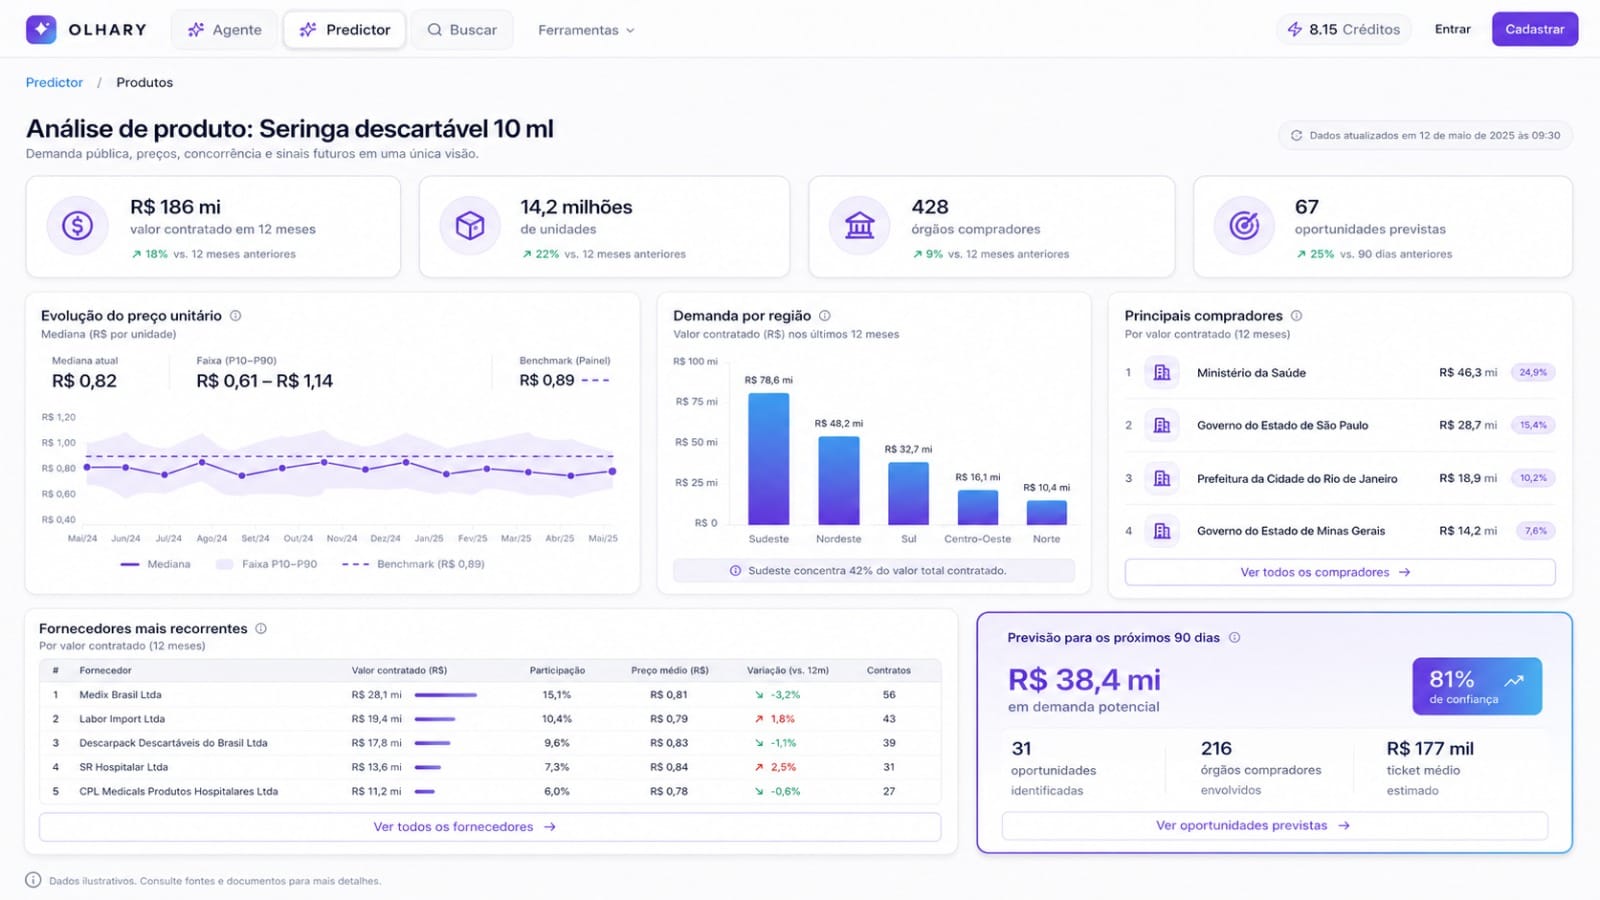Sort by Participação column header
The width and height of the screenshot is (1600, 900).
click(x=557, y=671)
